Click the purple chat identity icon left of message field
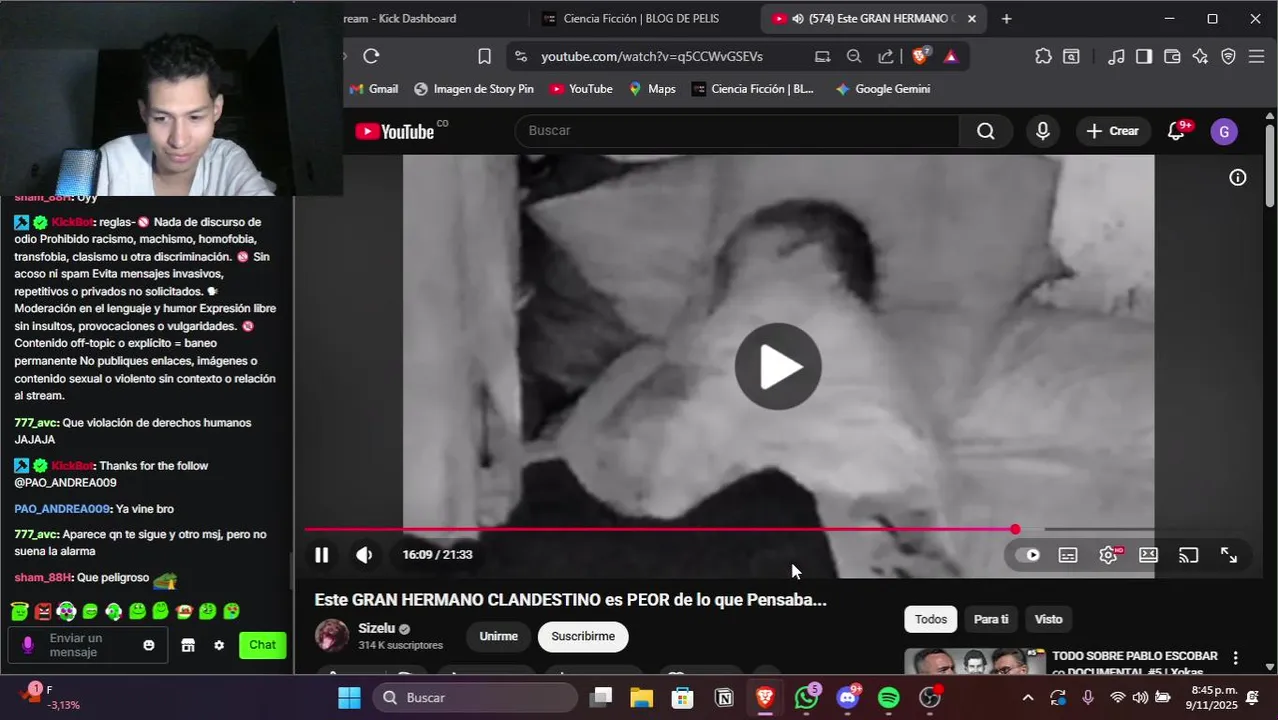 [x=27, y=645]
